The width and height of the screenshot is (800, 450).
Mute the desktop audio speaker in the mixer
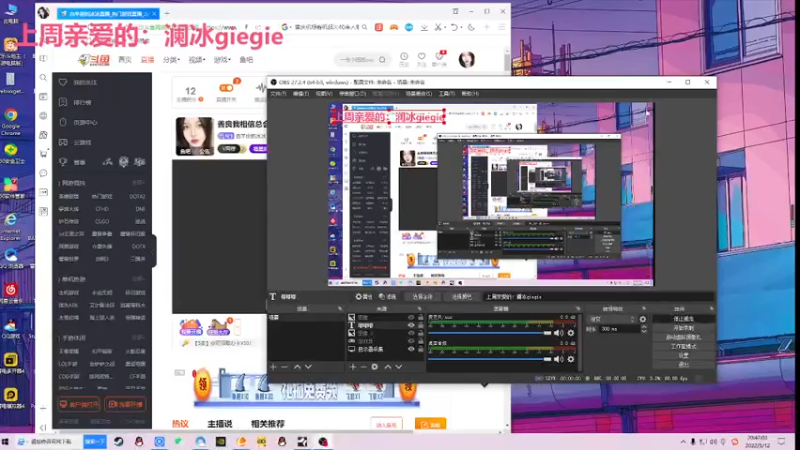click(559, 359)
